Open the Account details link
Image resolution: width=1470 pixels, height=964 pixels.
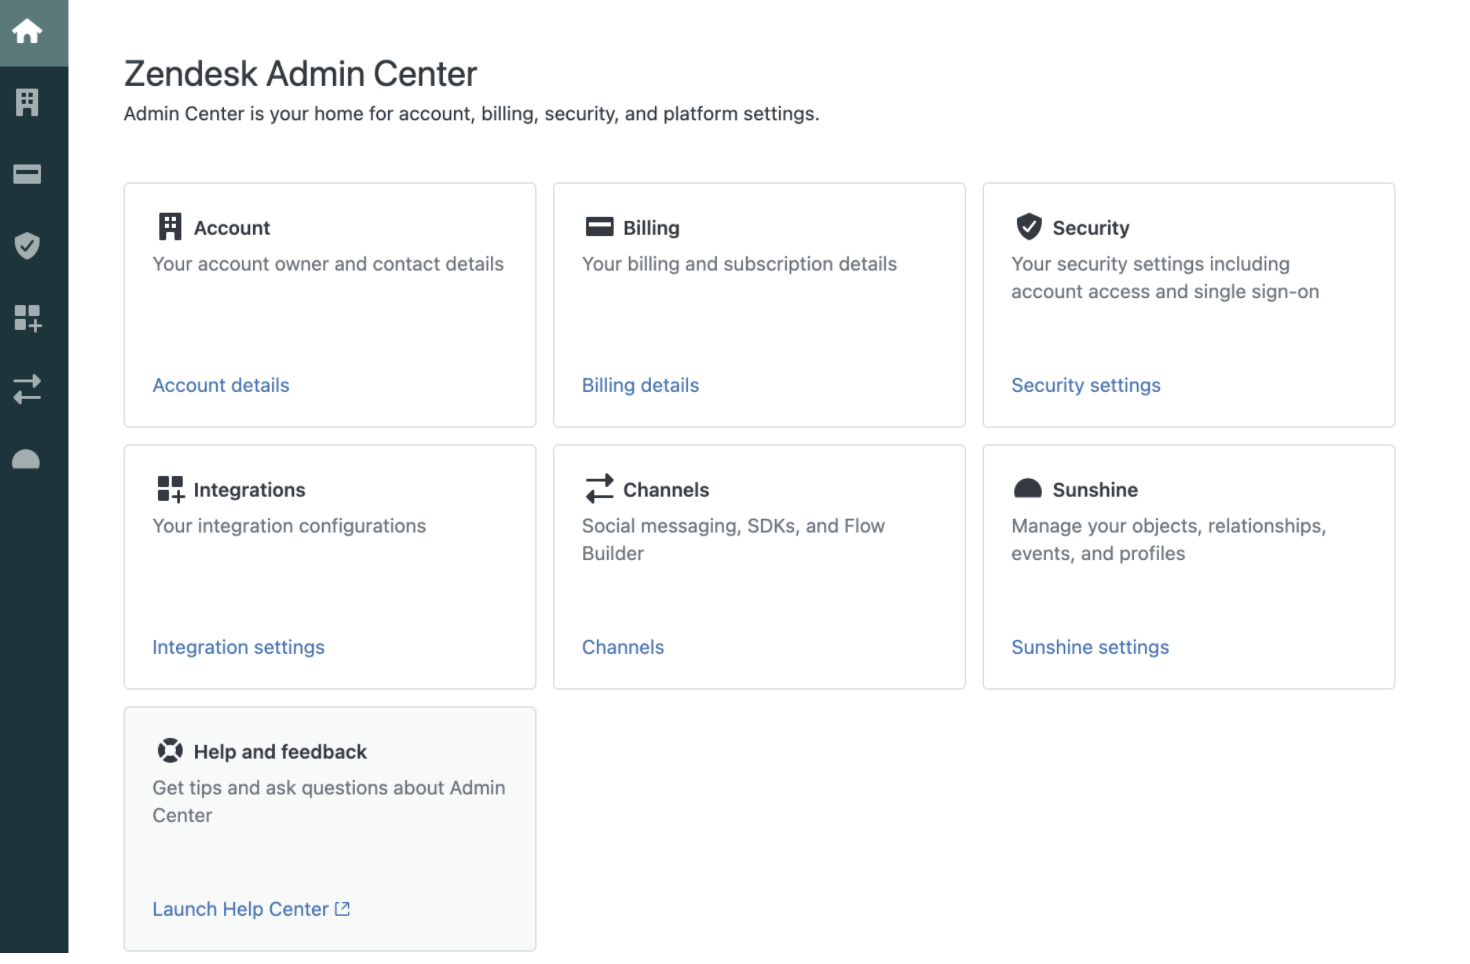(220, 385)
